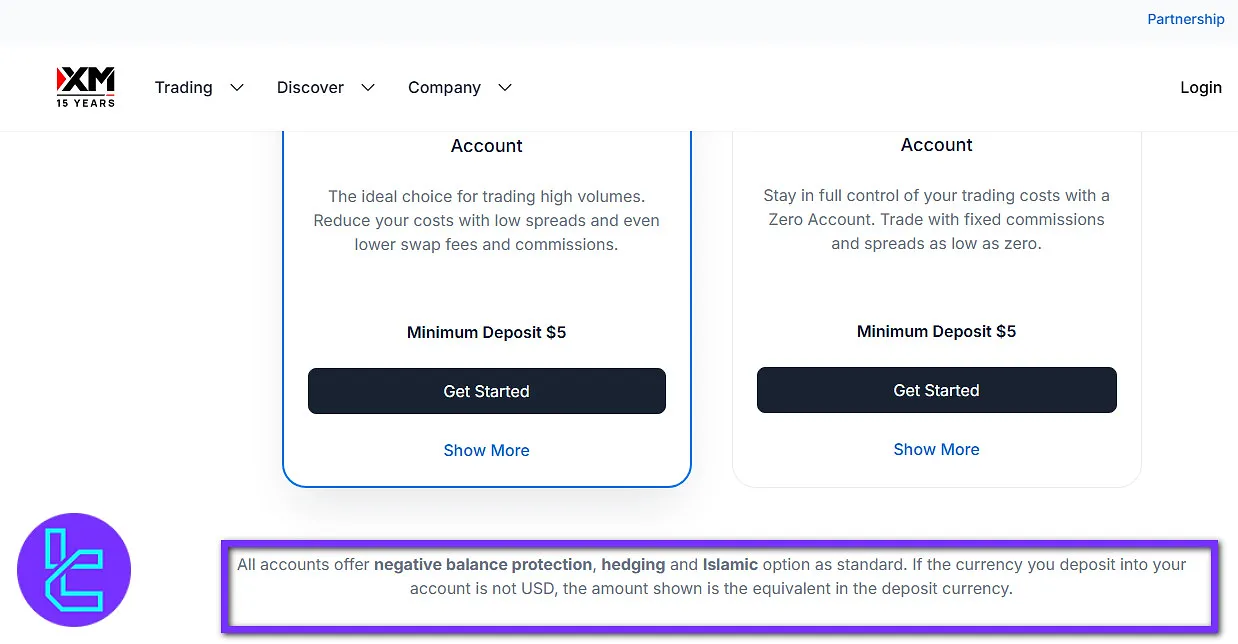
Task: Click the bold negative balance protection text
Action: [483, 565]
